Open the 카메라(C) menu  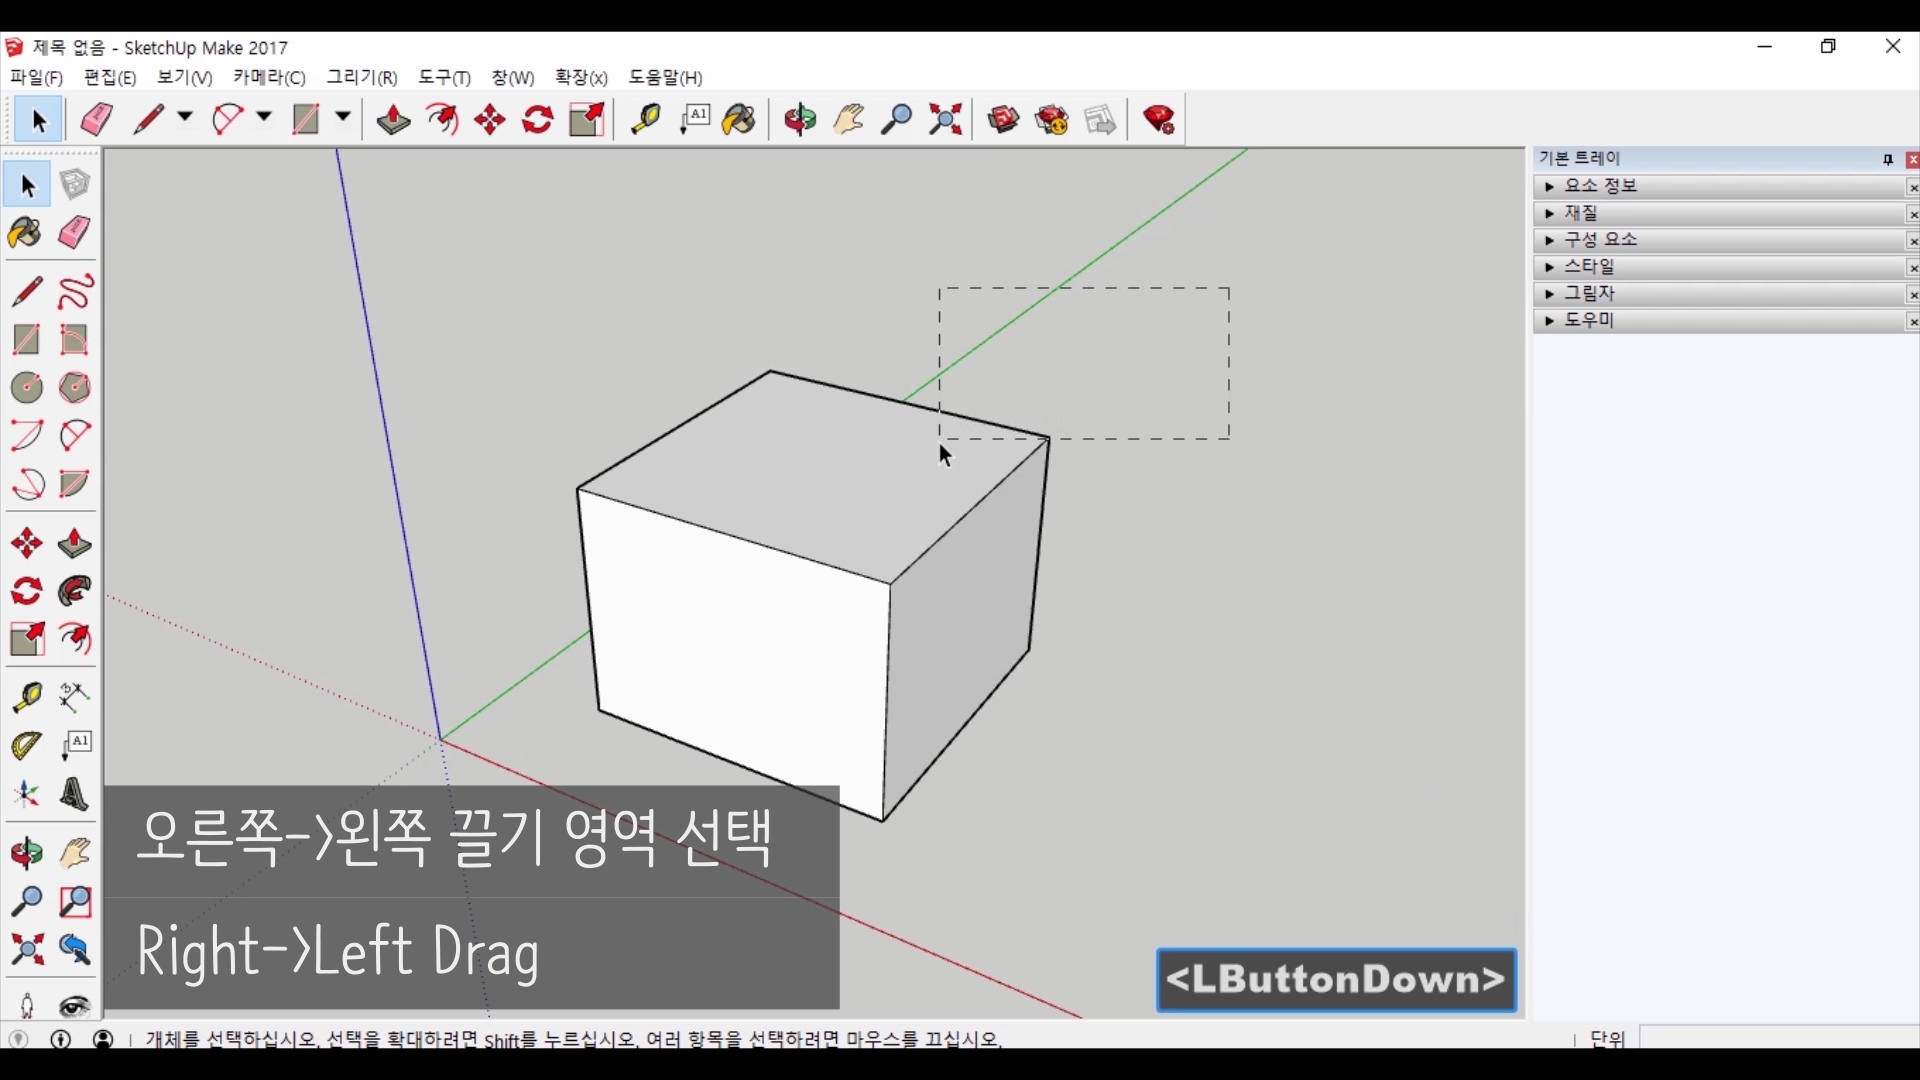tap(269, 78)
